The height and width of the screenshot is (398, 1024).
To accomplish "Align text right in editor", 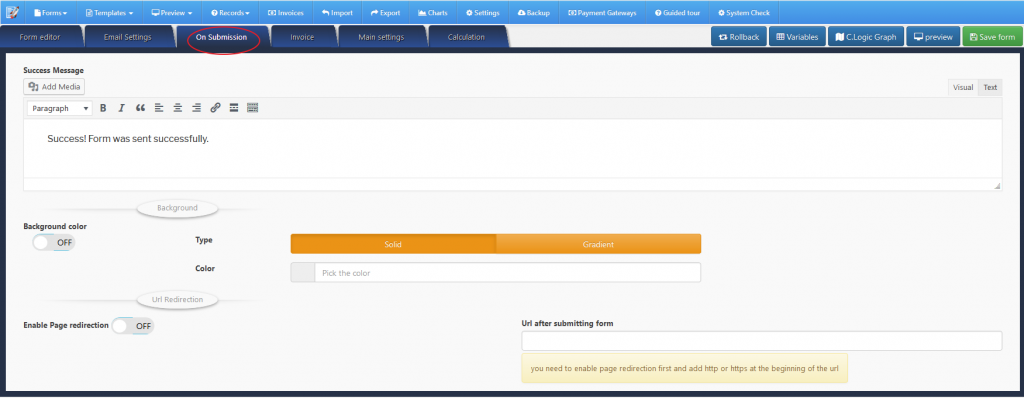I will click(197, 108).
